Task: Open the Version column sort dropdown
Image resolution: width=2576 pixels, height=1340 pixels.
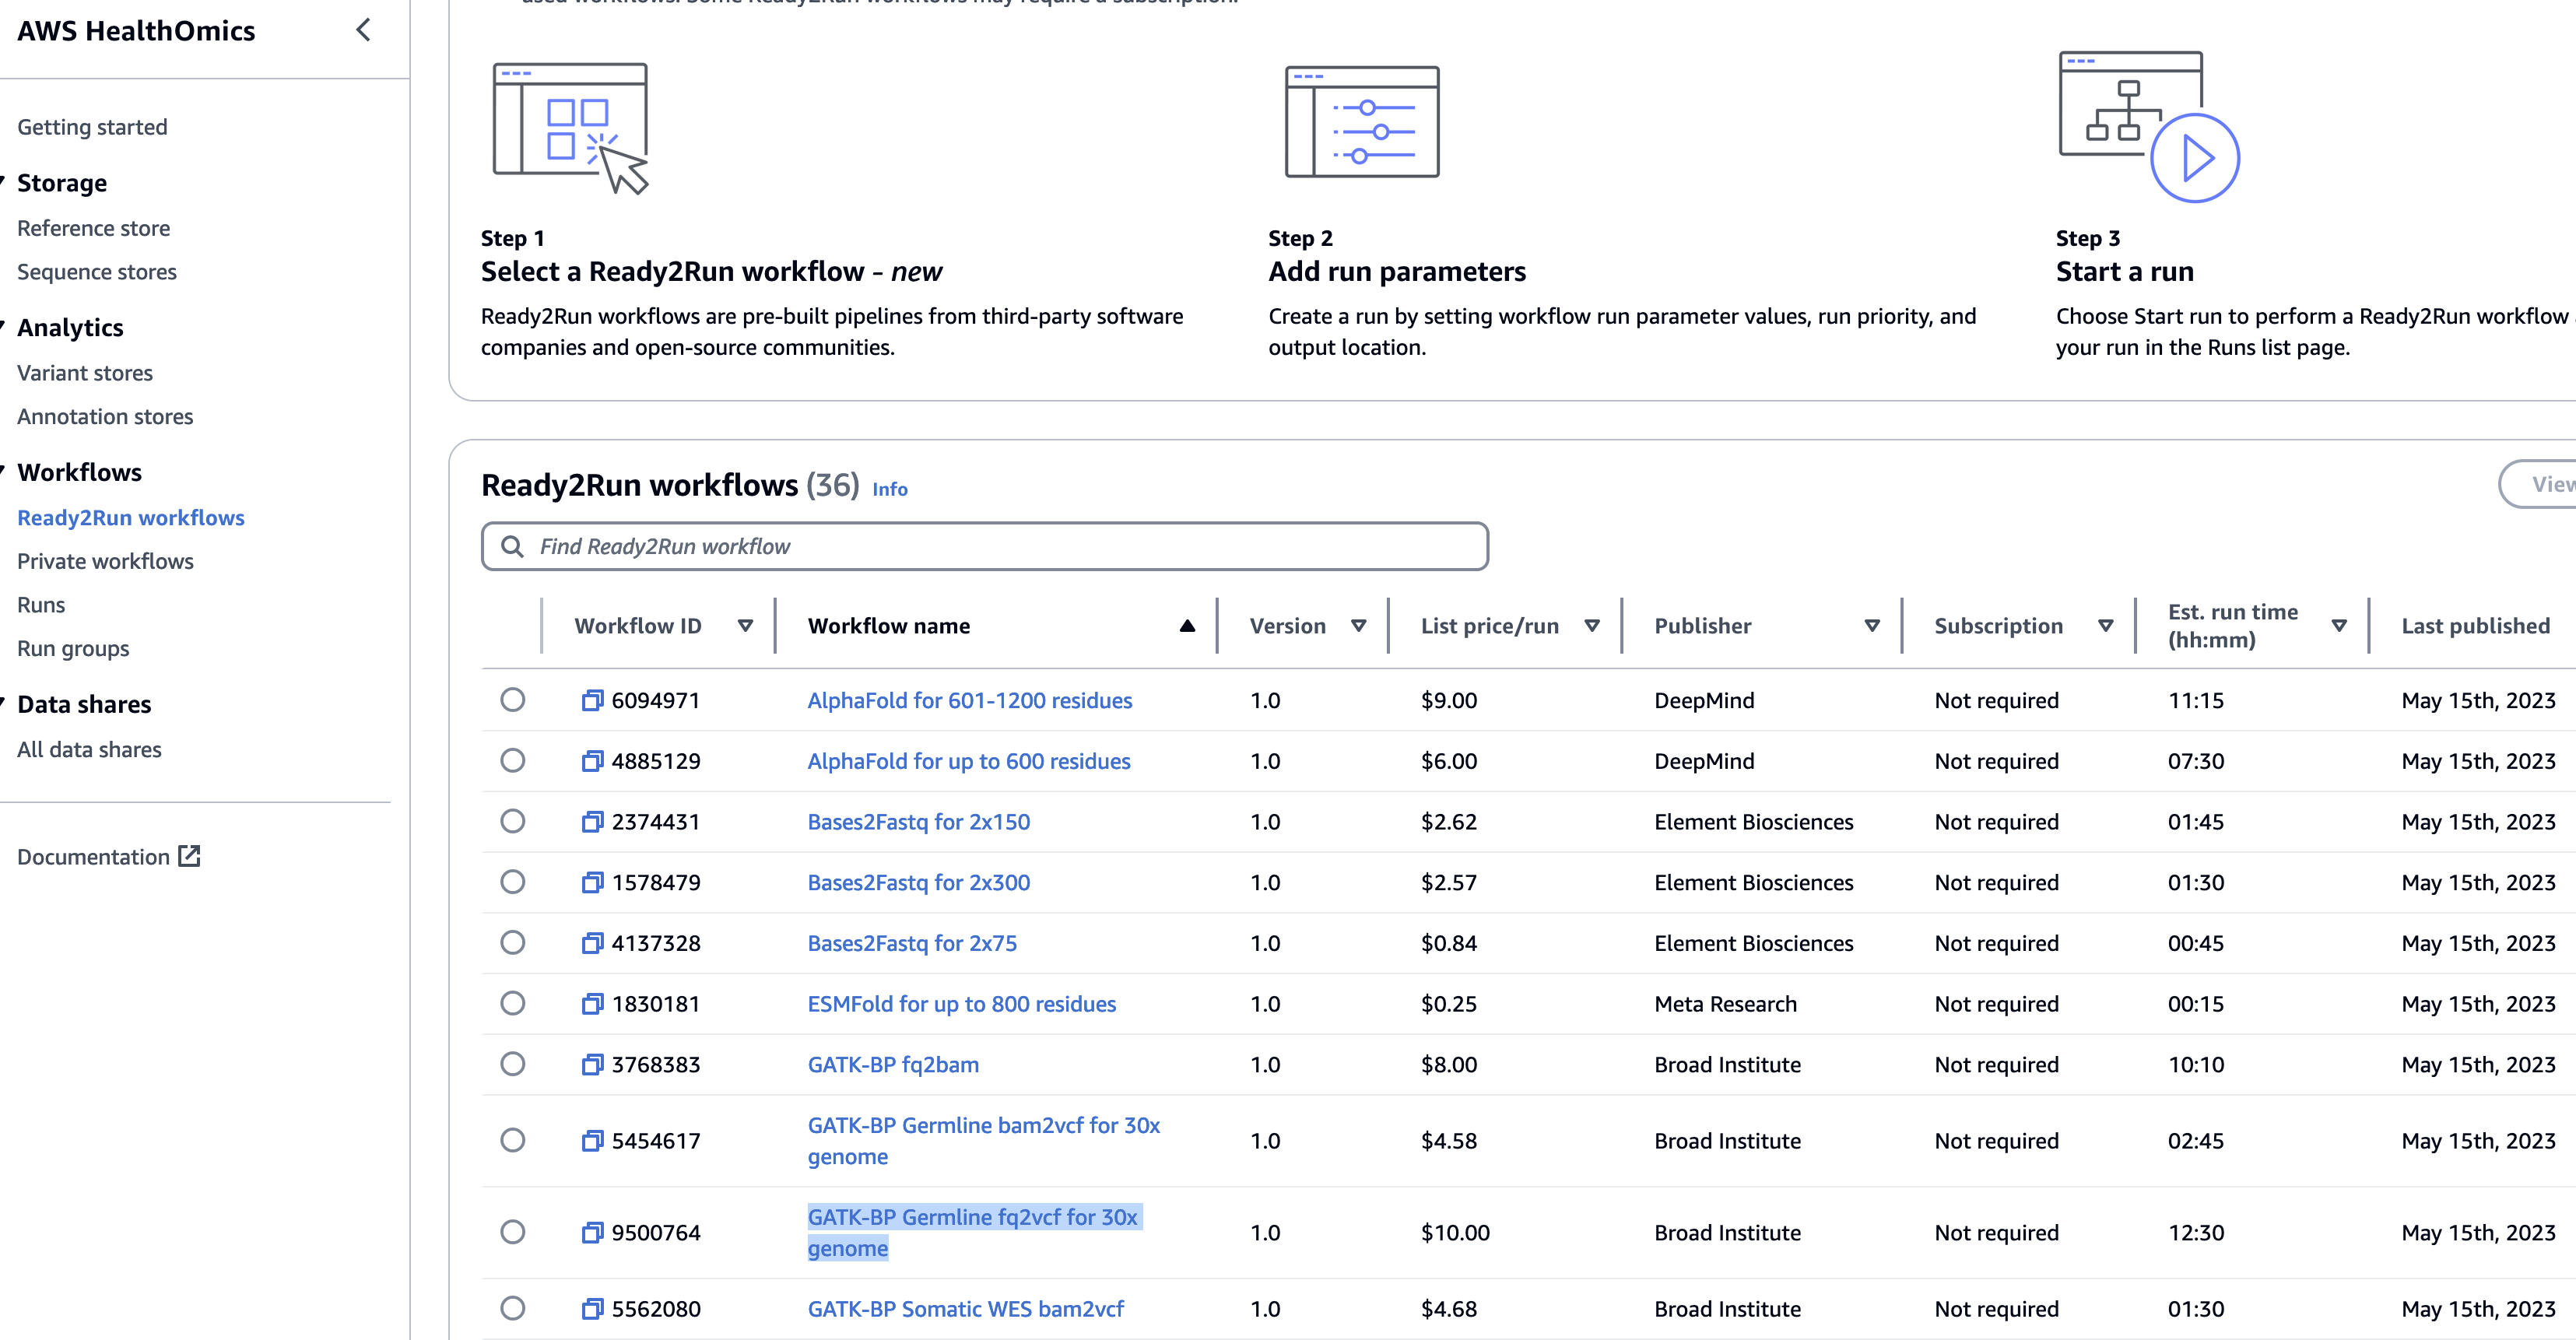Action: pos(1359,626)
